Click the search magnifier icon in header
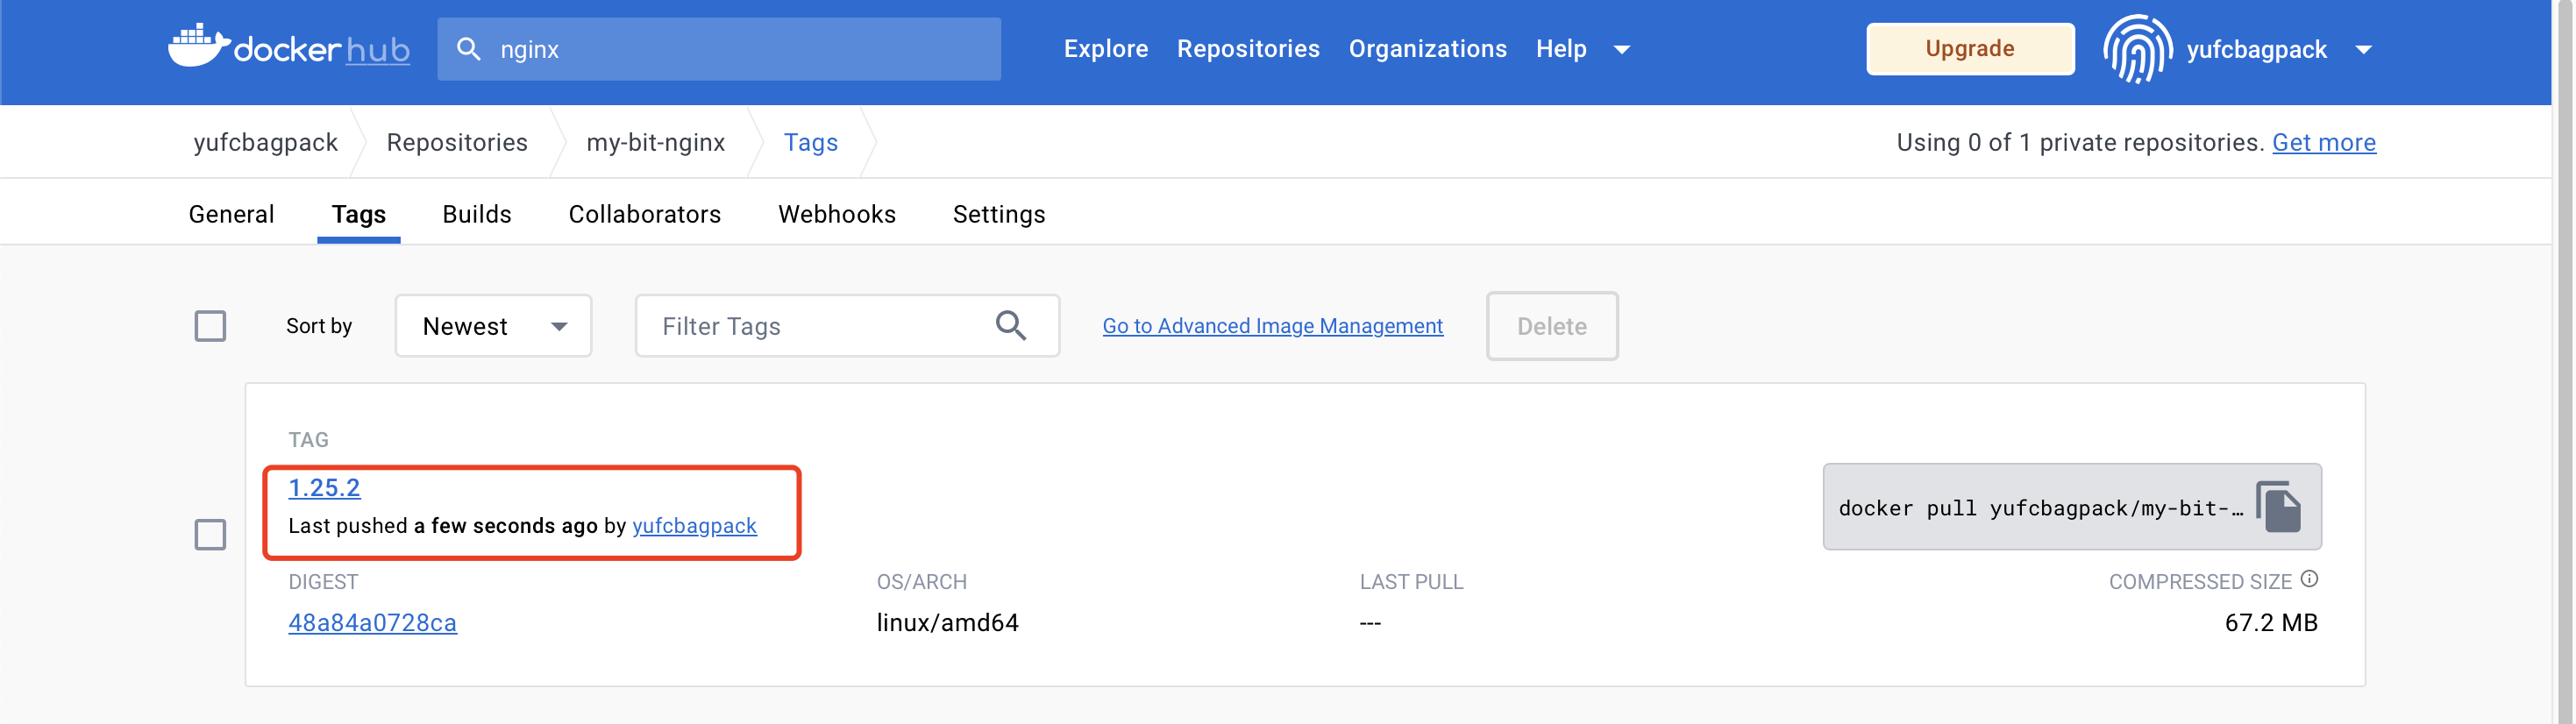The image size is (2576, 724). point(468,49)
